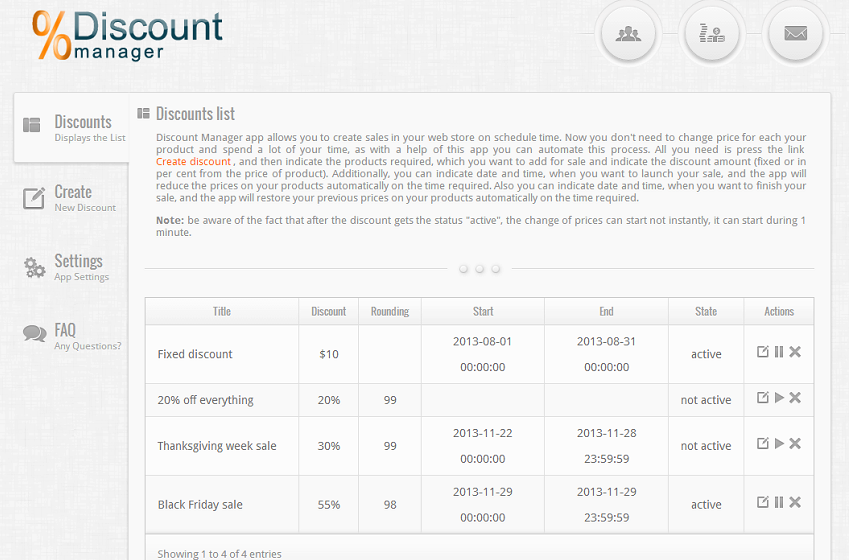
Task: Sort the table by Discount column
Action: 328,311
